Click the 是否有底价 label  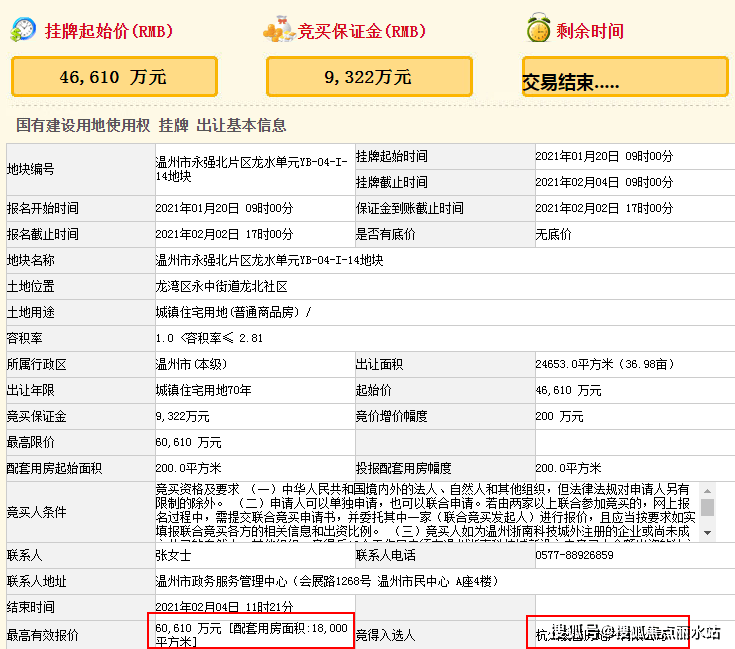[385, 234]
